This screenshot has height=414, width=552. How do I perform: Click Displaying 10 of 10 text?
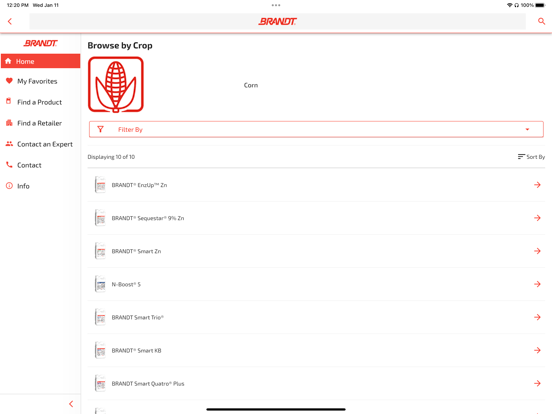[x=111, y=157]
